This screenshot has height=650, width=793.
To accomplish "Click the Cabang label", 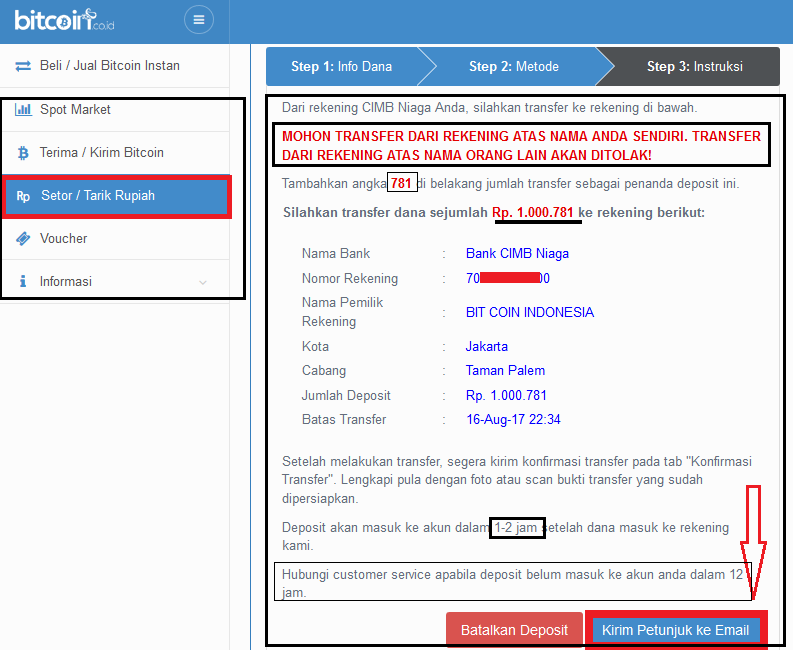I will (x=324, y=371).
